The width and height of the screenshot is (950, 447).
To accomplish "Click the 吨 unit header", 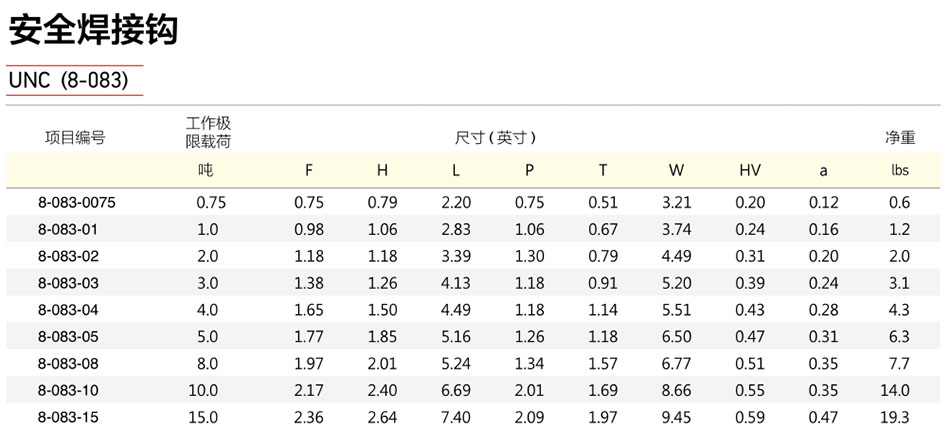I will (206, 170).
